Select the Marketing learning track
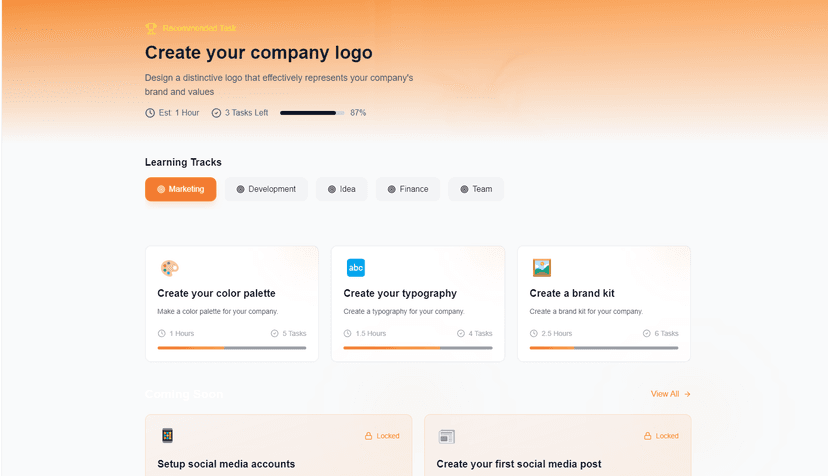The height and width of the screenshot is (476, 828). point(181,189)
